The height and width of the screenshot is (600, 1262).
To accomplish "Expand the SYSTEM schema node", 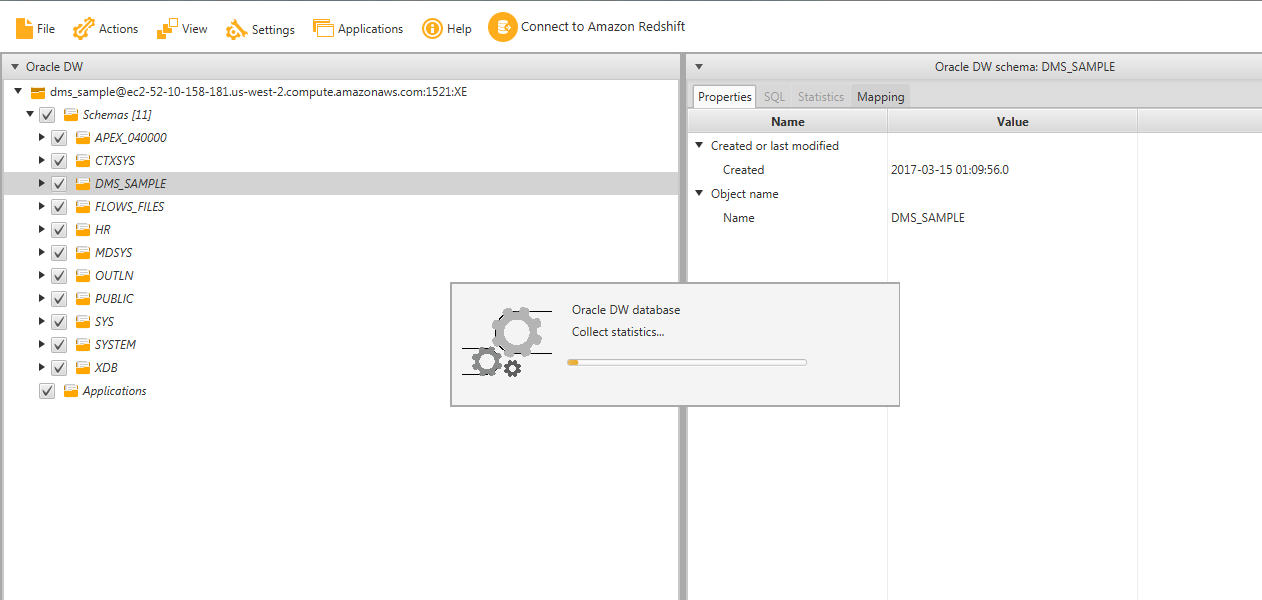I will [x=42, y=344].
